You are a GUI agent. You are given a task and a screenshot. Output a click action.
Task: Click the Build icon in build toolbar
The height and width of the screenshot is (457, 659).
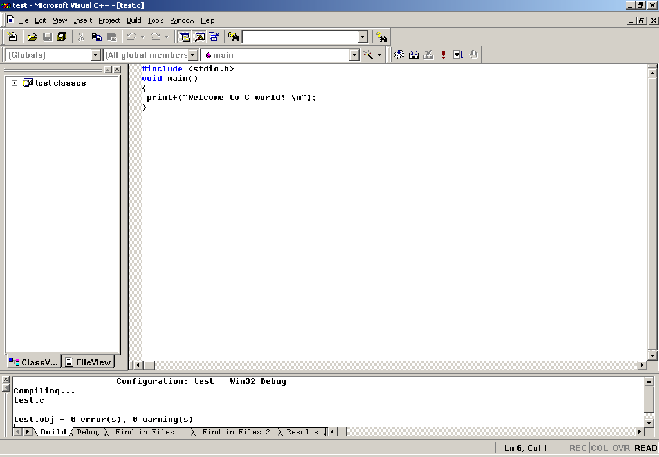[x=414, y=55]
